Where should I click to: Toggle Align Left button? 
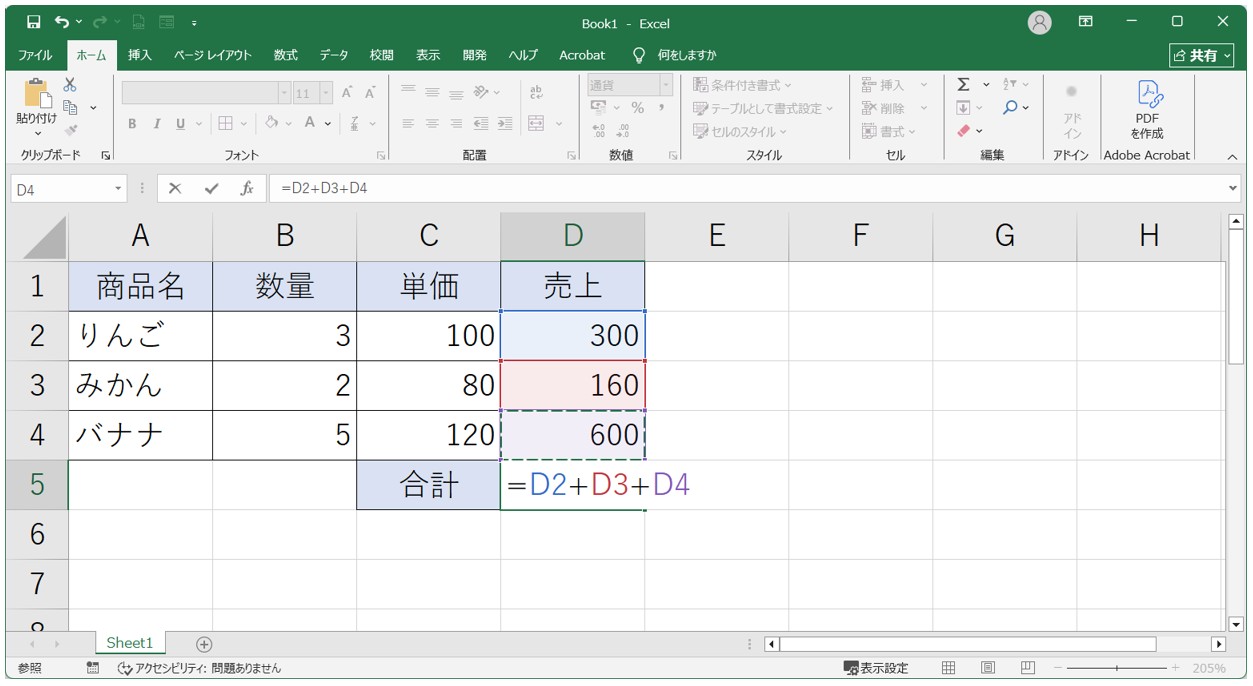[408, 124]
